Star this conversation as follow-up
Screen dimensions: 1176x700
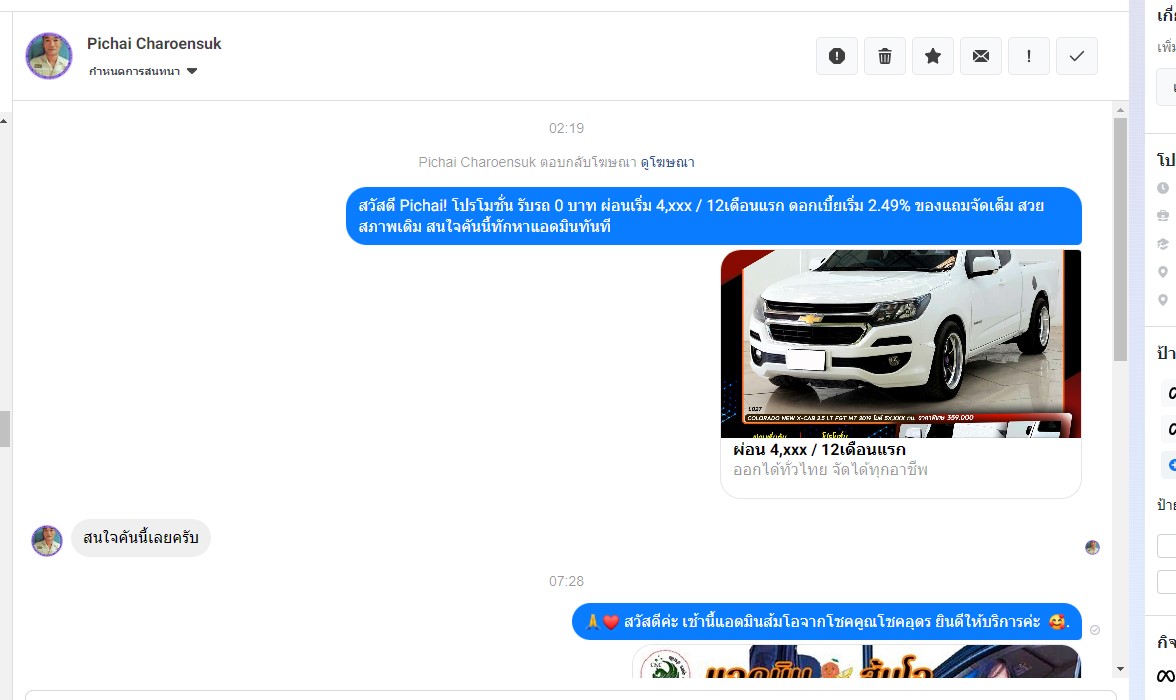pyautogui.click(x=932, y=56)
